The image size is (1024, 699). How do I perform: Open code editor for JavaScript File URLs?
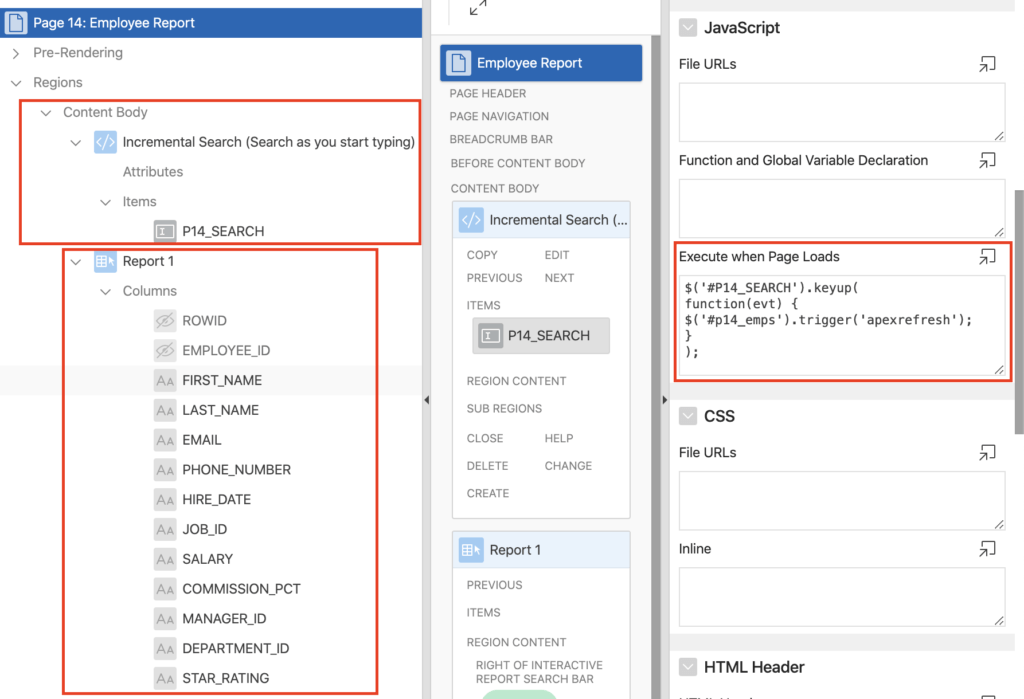(x=987, y=64)
